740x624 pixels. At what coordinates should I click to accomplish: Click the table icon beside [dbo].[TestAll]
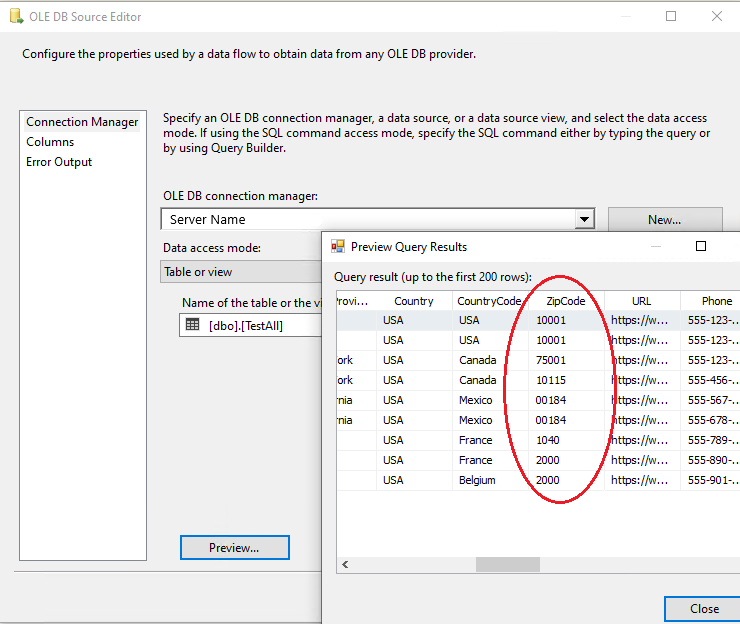[x=193, y=325]
